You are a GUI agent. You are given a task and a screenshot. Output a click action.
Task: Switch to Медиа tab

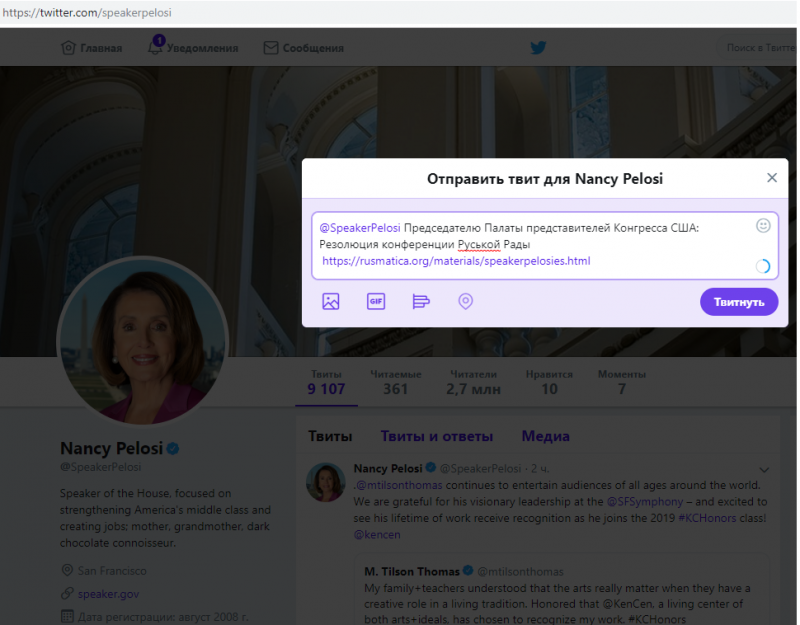(x=545, y=436)
